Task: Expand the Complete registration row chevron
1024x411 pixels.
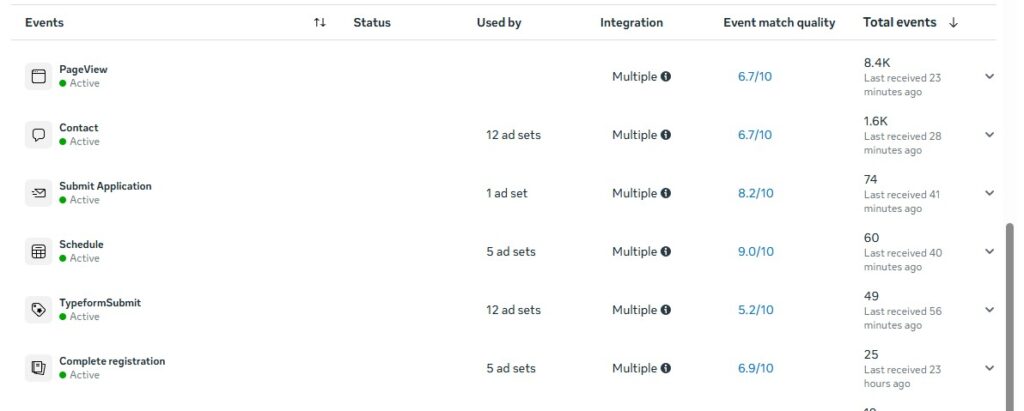Action: (x=990, y=368)
